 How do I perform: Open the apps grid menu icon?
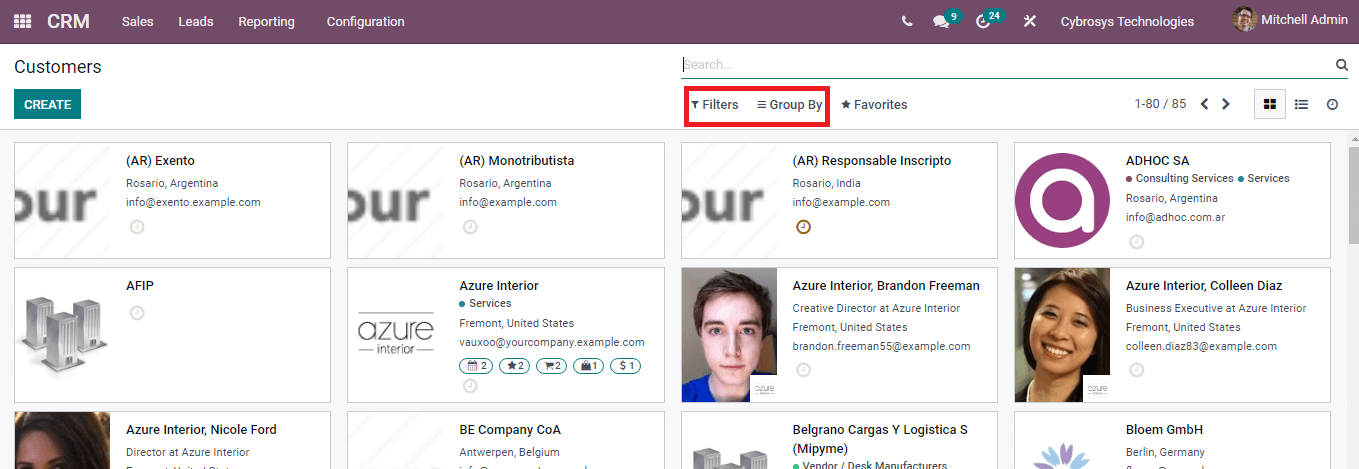click(22, 21)
